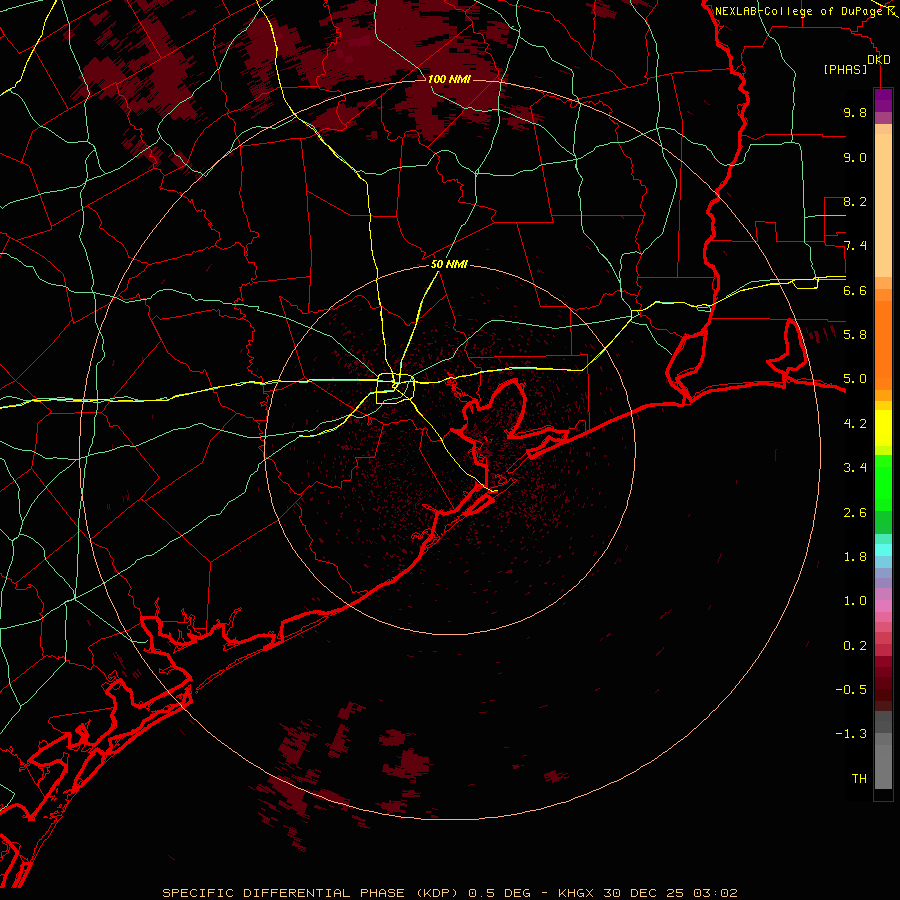This screenshot has width=900, height=900.
Task: Click the [PHAS] legend unit label
Action: (845, 69)
